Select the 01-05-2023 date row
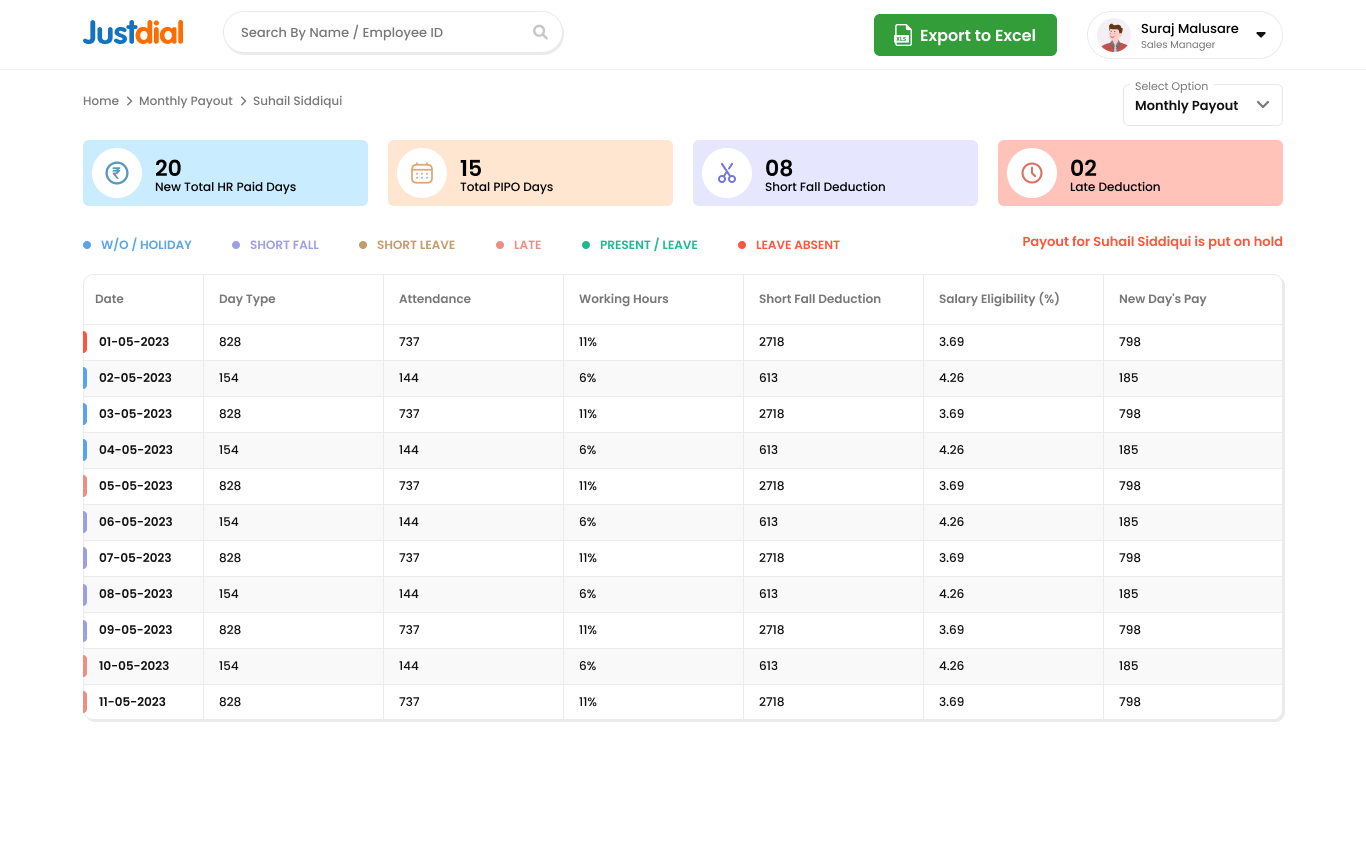This screenshot has height=850, width=1366. [683, 342]
